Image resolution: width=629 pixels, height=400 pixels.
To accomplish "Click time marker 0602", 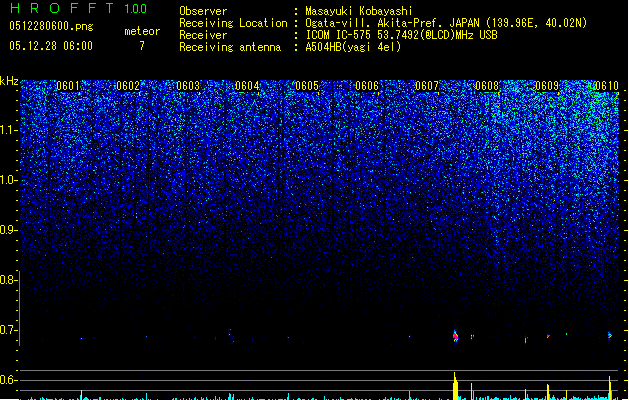I will [x=128, y=86].
